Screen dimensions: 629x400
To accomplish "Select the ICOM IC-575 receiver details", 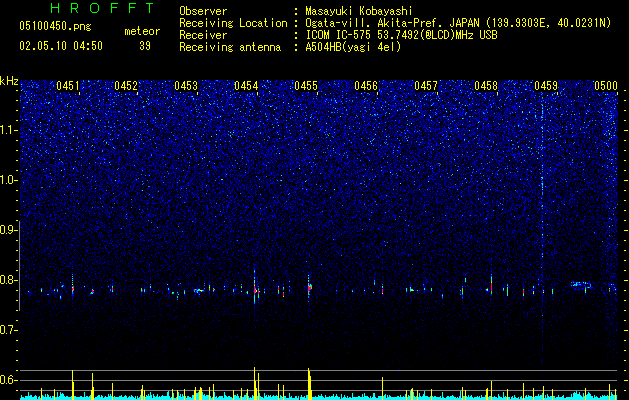I will (401, 35).
